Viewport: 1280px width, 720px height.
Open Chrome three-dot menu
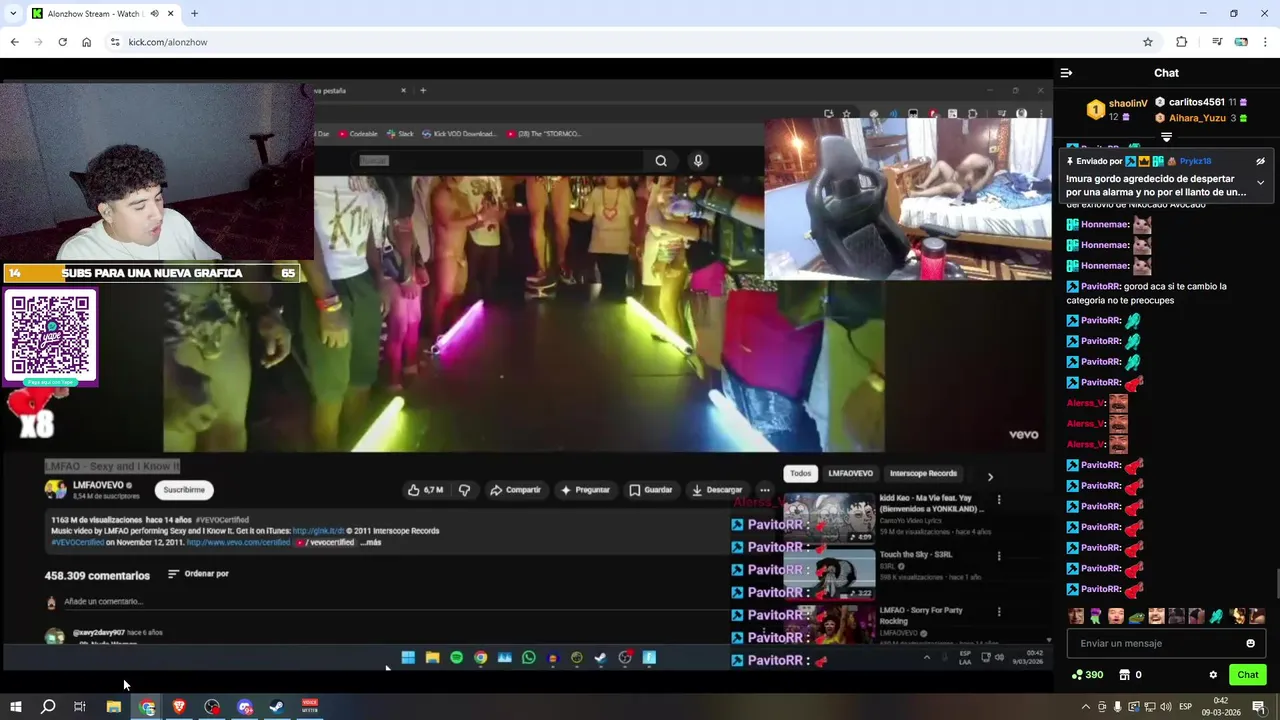[x=1266, y=42]
